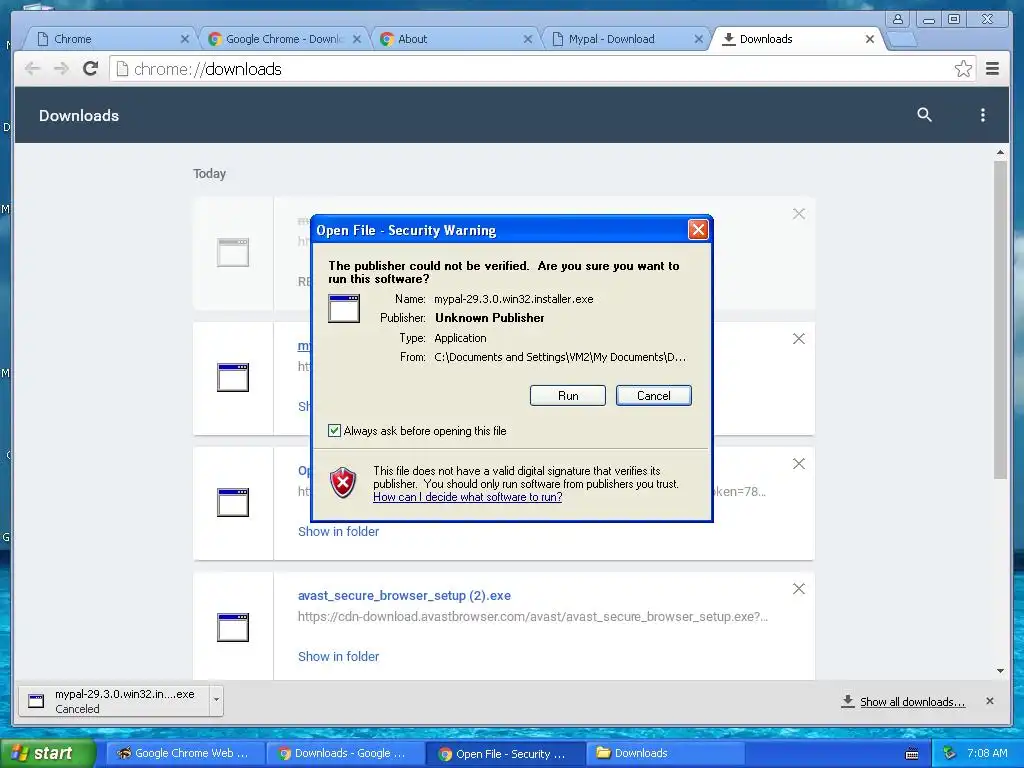Show avast_secure_browser_setup (2).exe in folder
This screenshot has width=1024, height=768.
(338, 656)
